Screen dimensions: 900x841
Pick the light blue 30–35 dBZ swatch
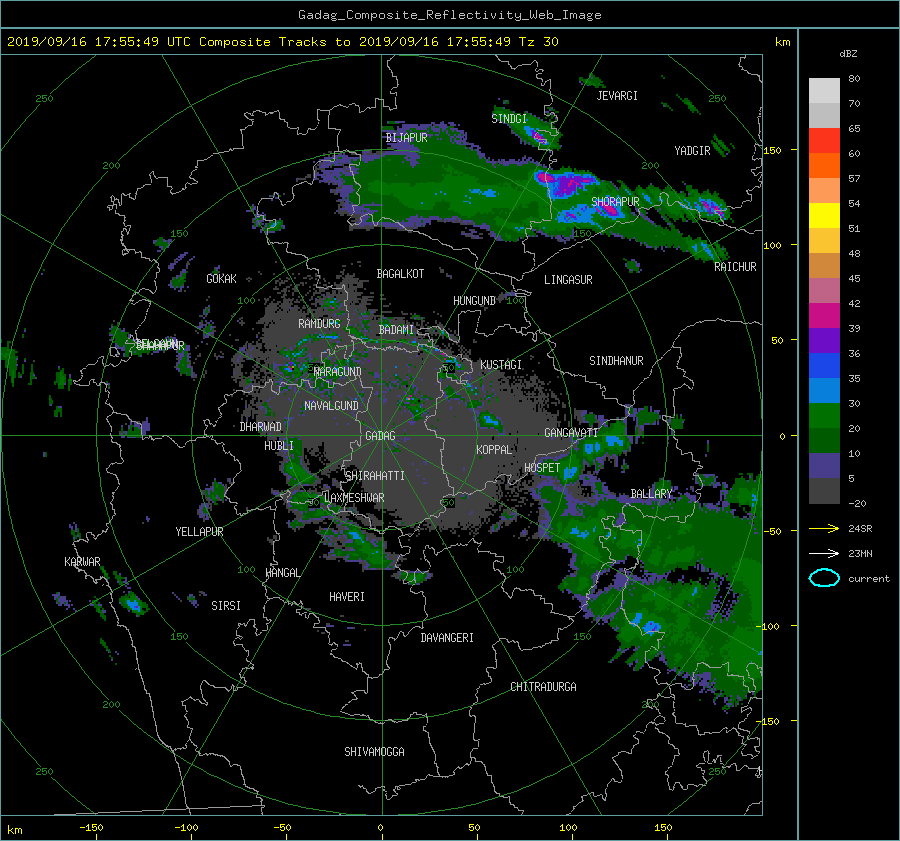pyautogui.click(x=824, y=391)
